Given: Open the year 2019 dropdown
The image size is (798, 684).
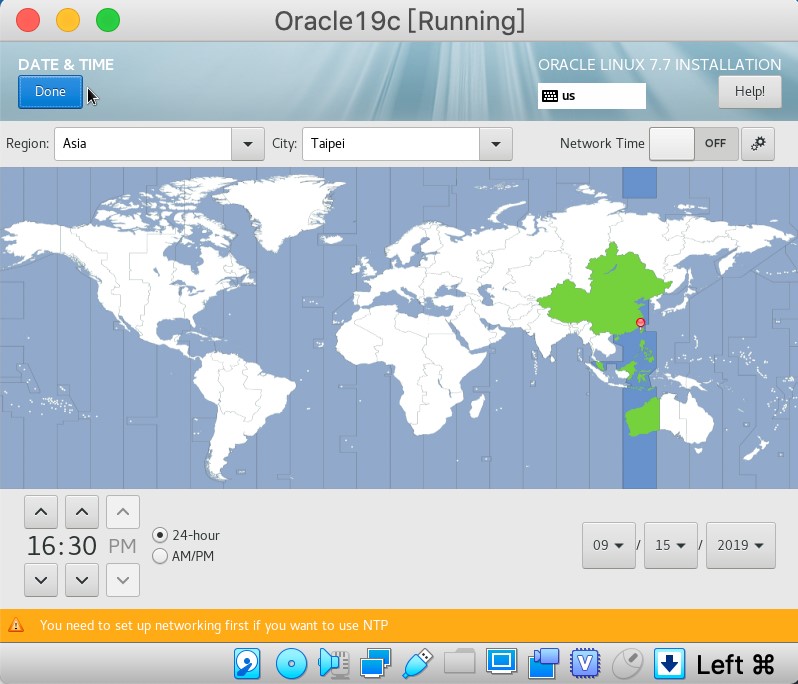Looking at the screenshot, I should (x=741, y=545).
